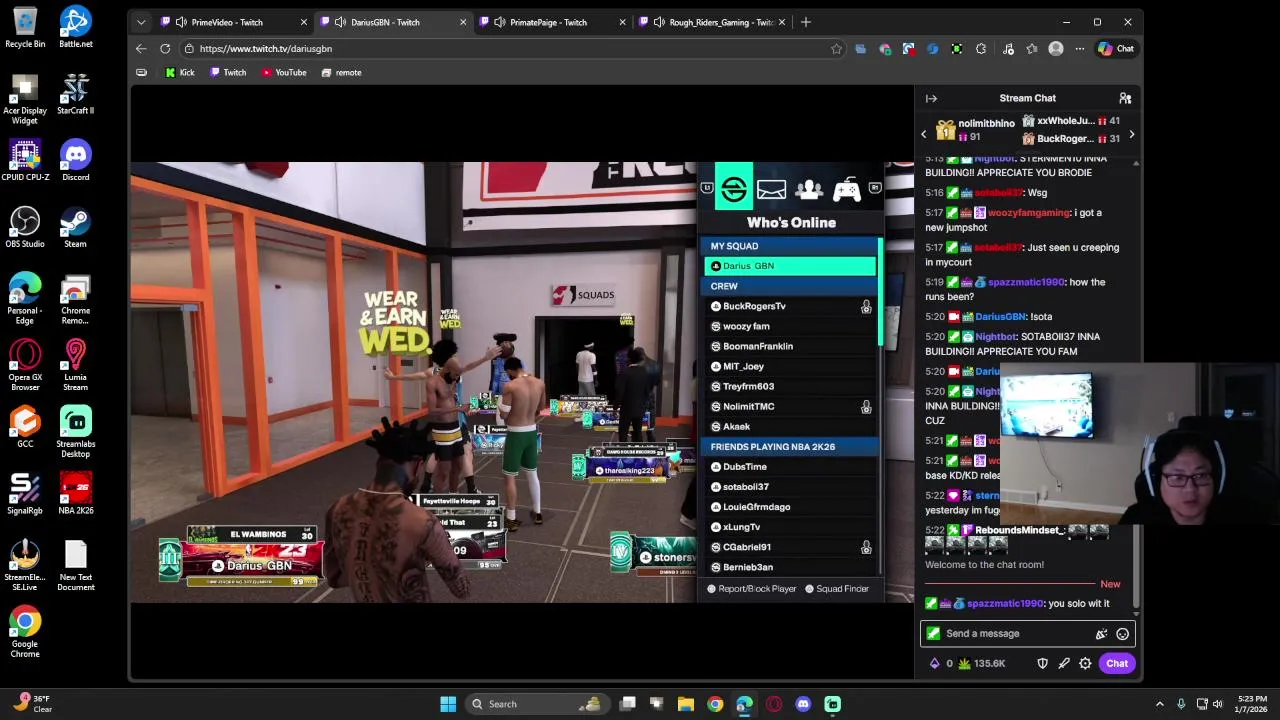This screenshot has height=720, width=1280.
Task: Click spazzmatic1990 username in latest chat message
Action: [1005, 603]
